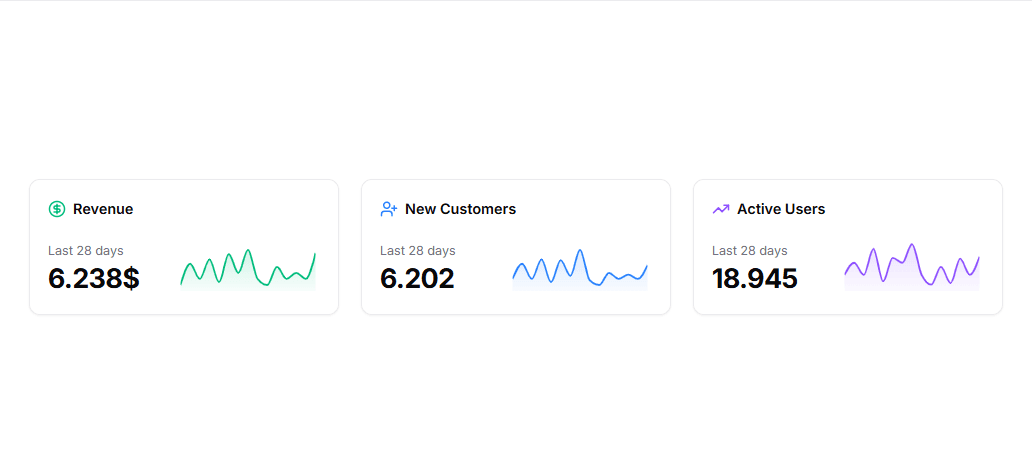This screenshot has width=1032, height=466.
Task: Click the green dollar Revenue icon
Action: coord(57,209)
